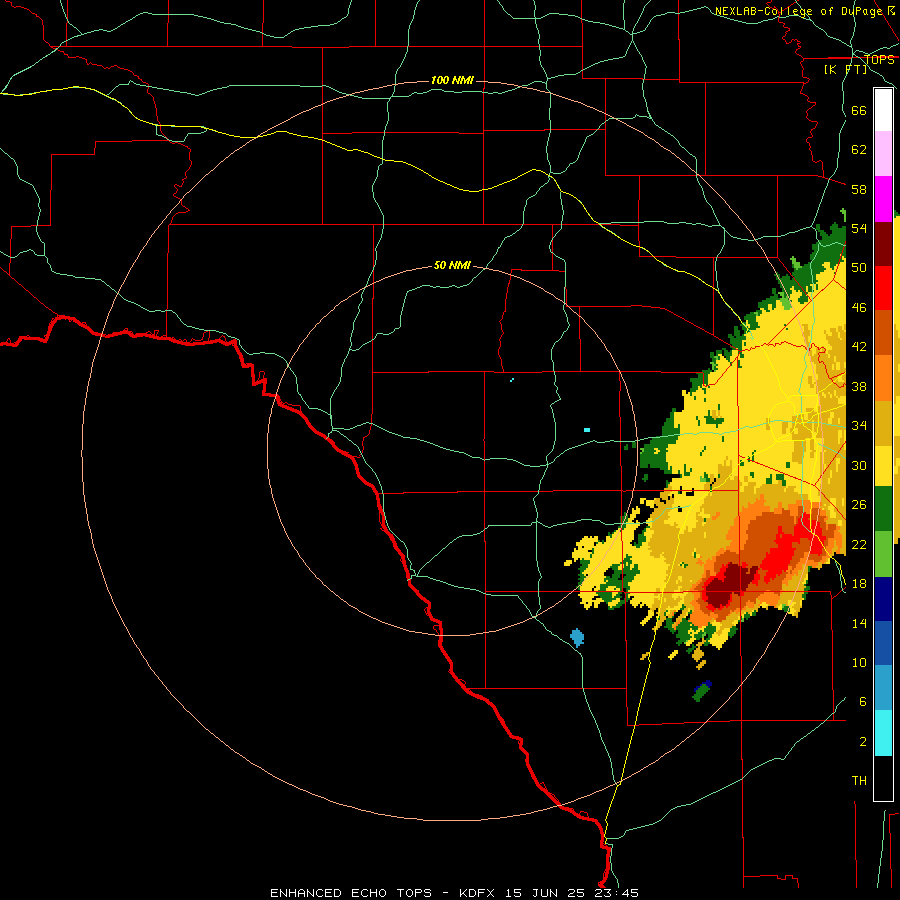Click the ENHANCED ECHO TOPS KDFX timestamp caption
900x900 pixels.
coord(454,893)
